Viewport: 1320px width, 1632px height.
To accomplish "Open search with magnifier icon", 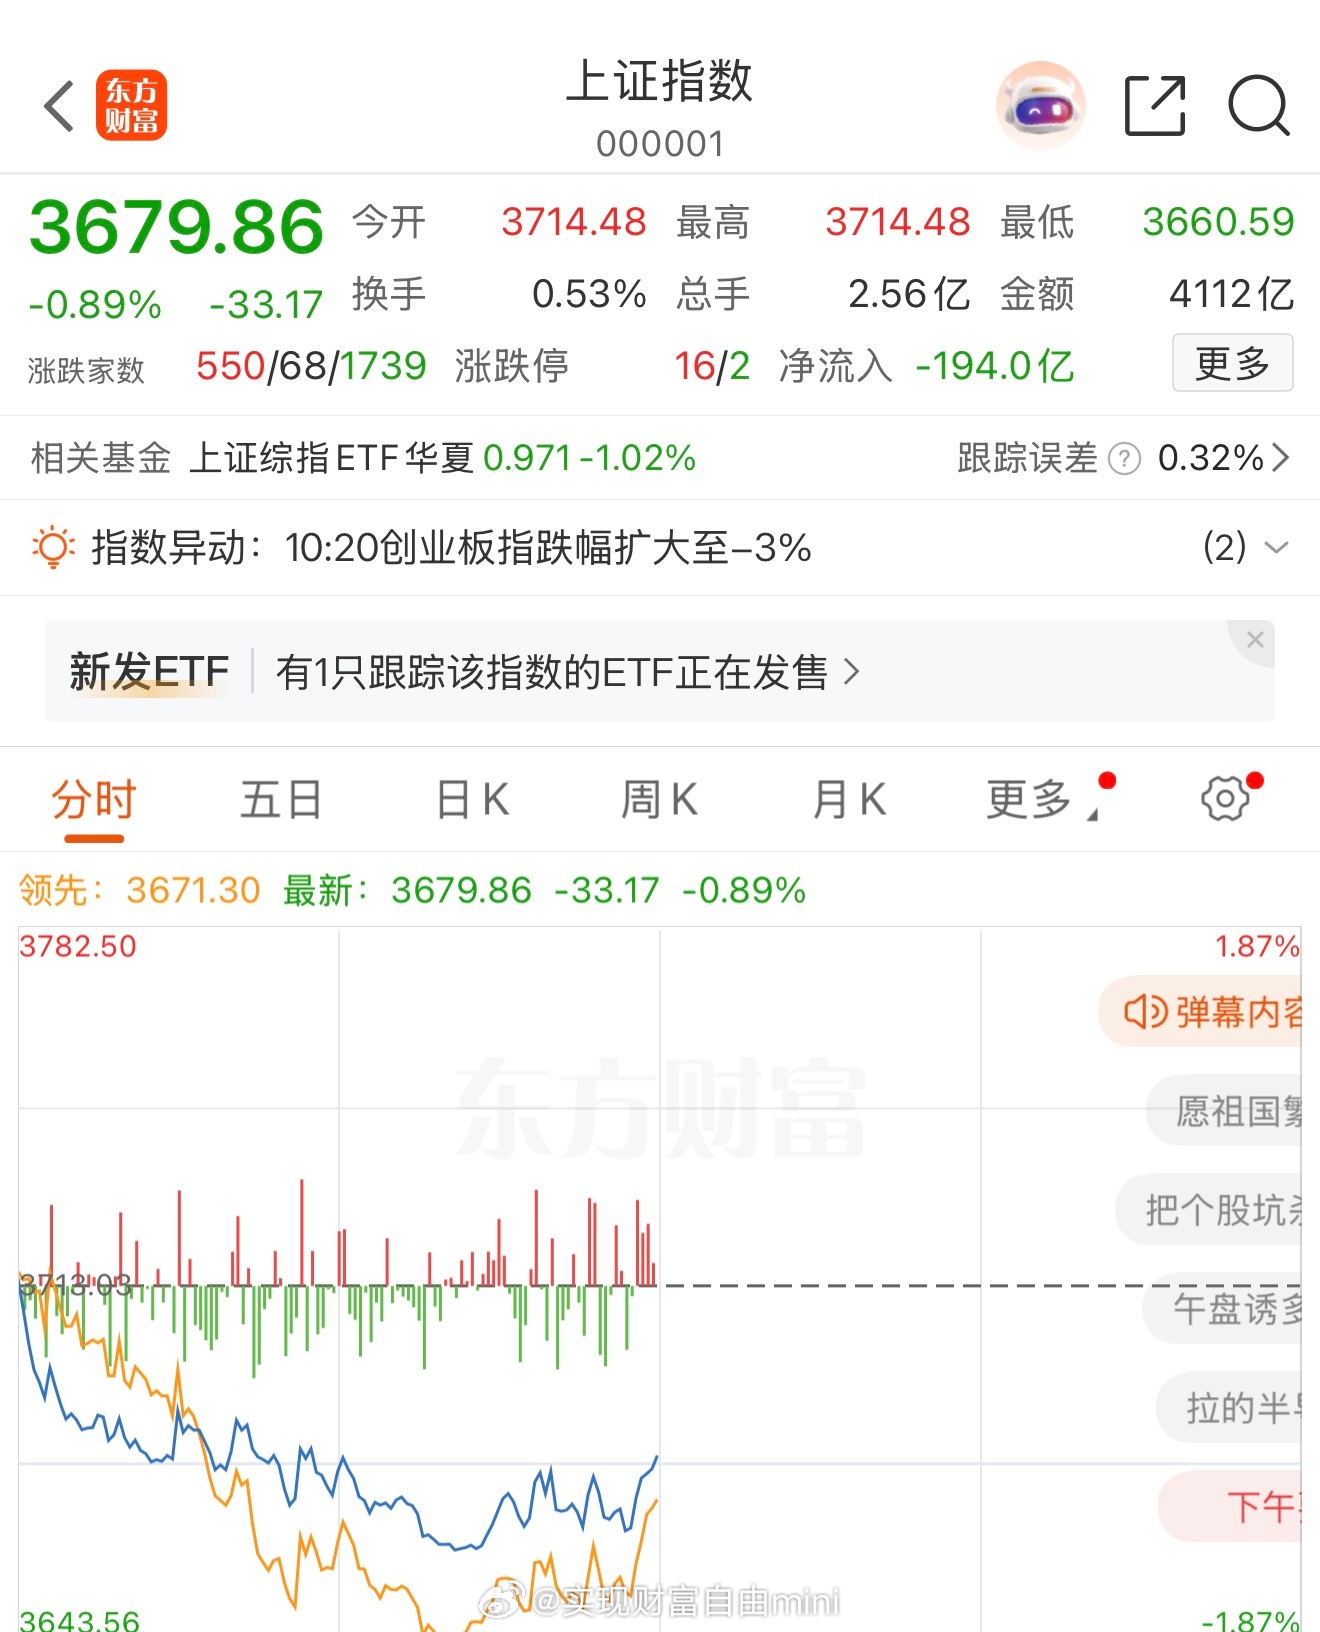I will click(x=1259, y=106).
